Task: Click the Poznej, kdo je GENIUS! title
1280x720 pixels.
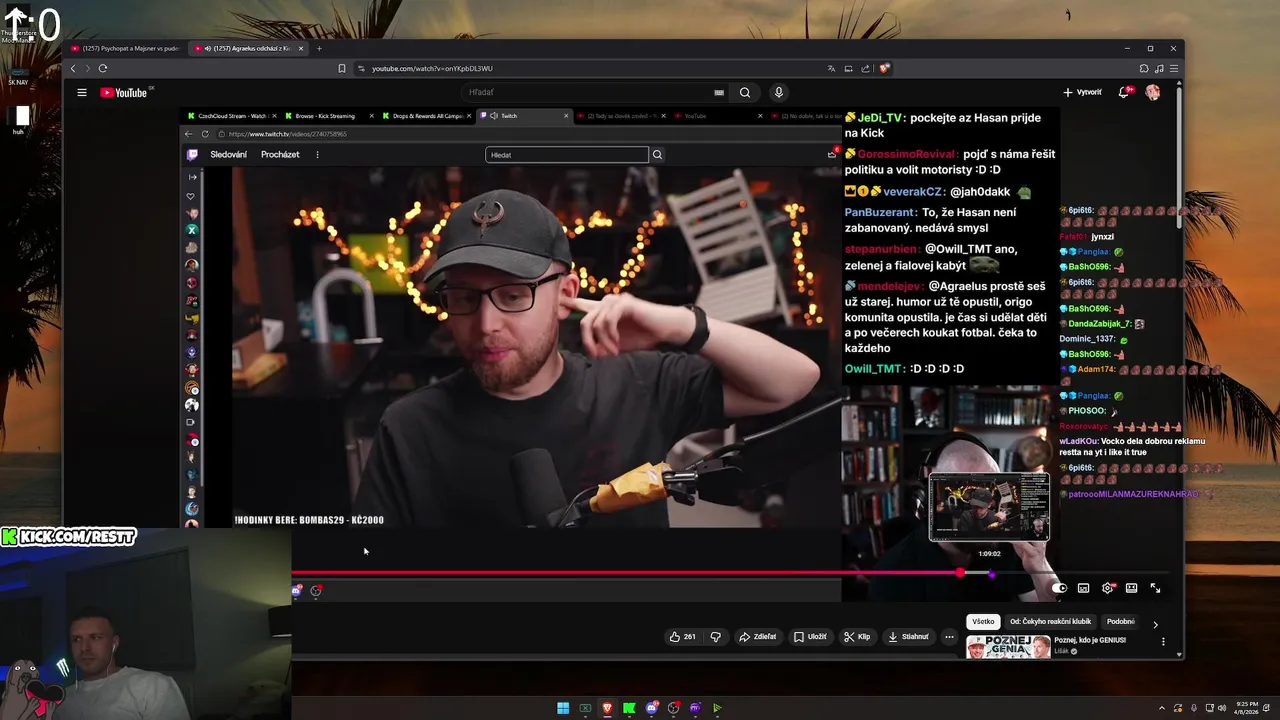Action: coord(1090,640)
